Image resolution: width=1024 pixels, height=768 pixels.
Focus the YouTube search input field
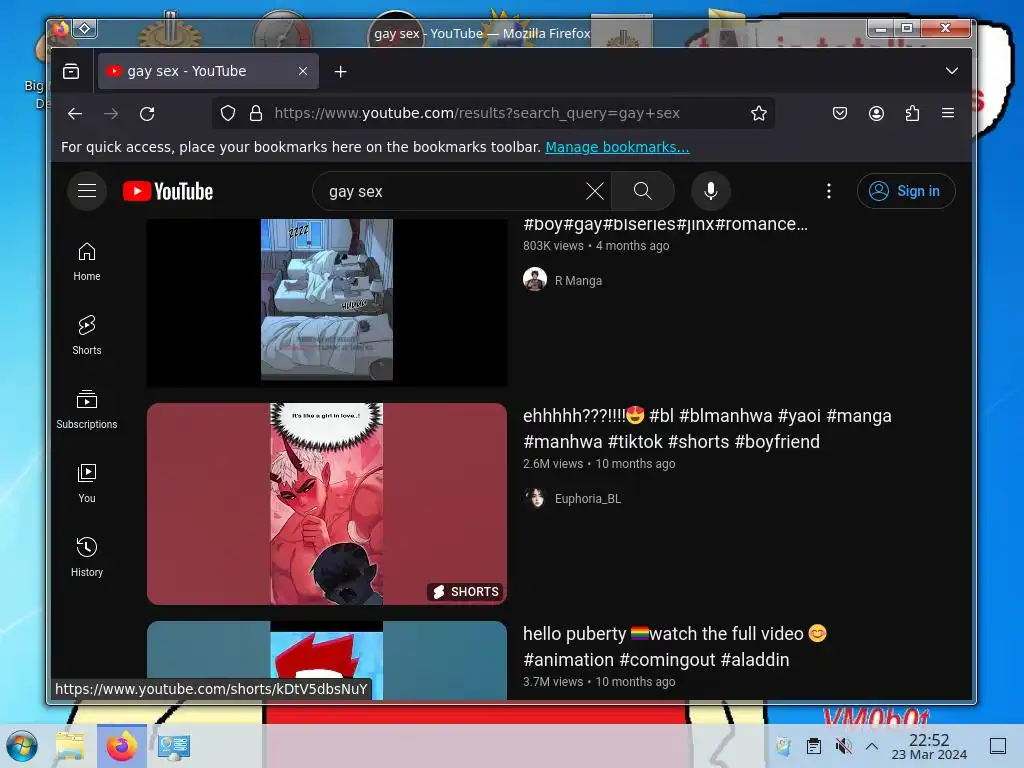click(x=451, y=191)
